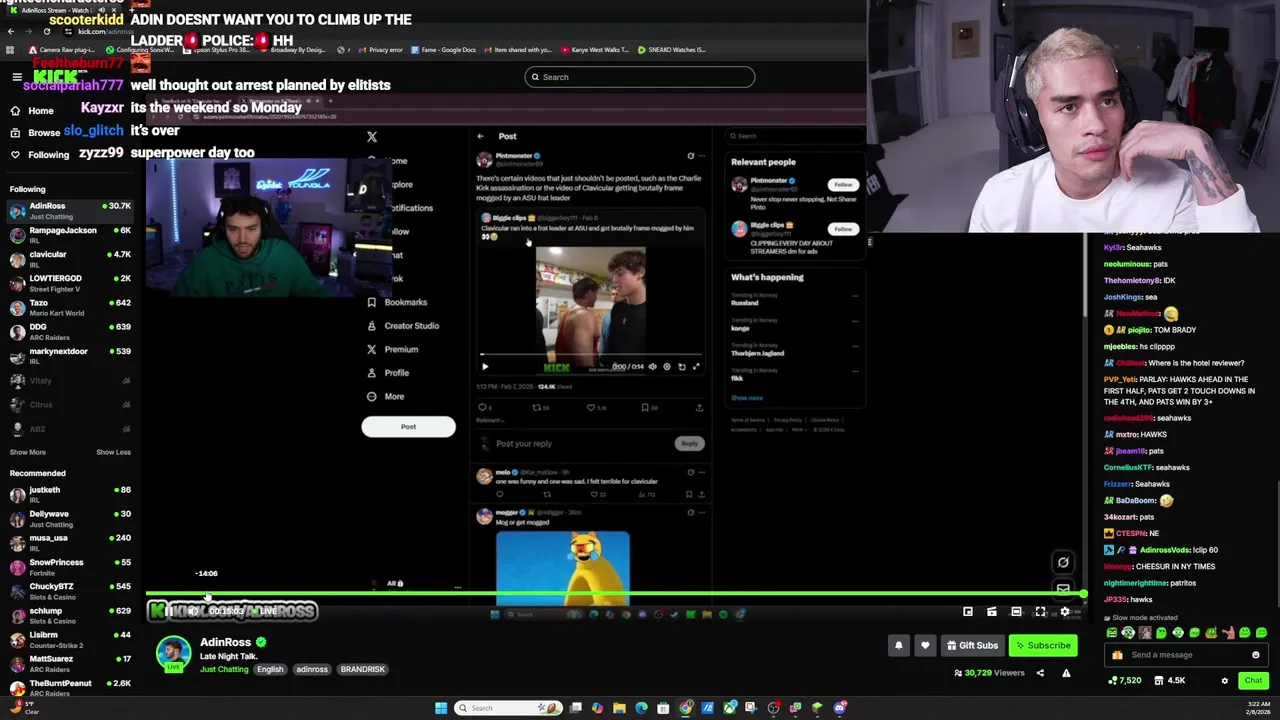Open the Gift Subs button

click(972, 645)
